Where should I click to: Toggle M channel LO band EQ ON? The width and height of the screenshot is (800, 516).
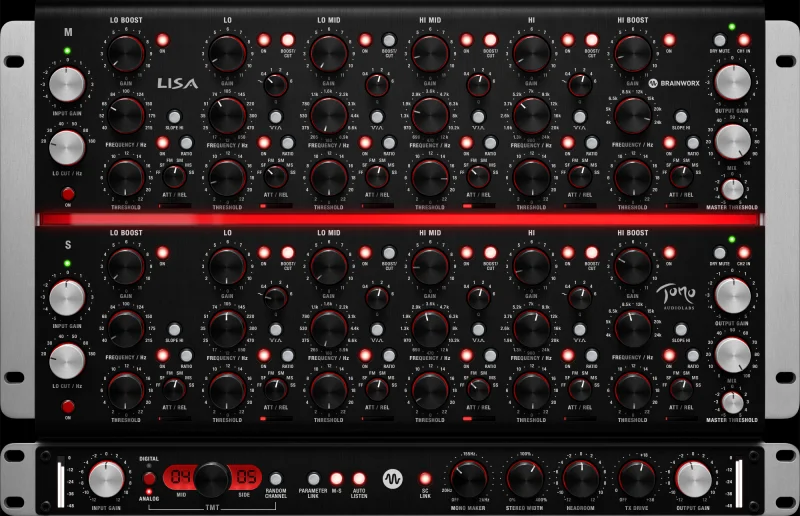tap(264, 40)
